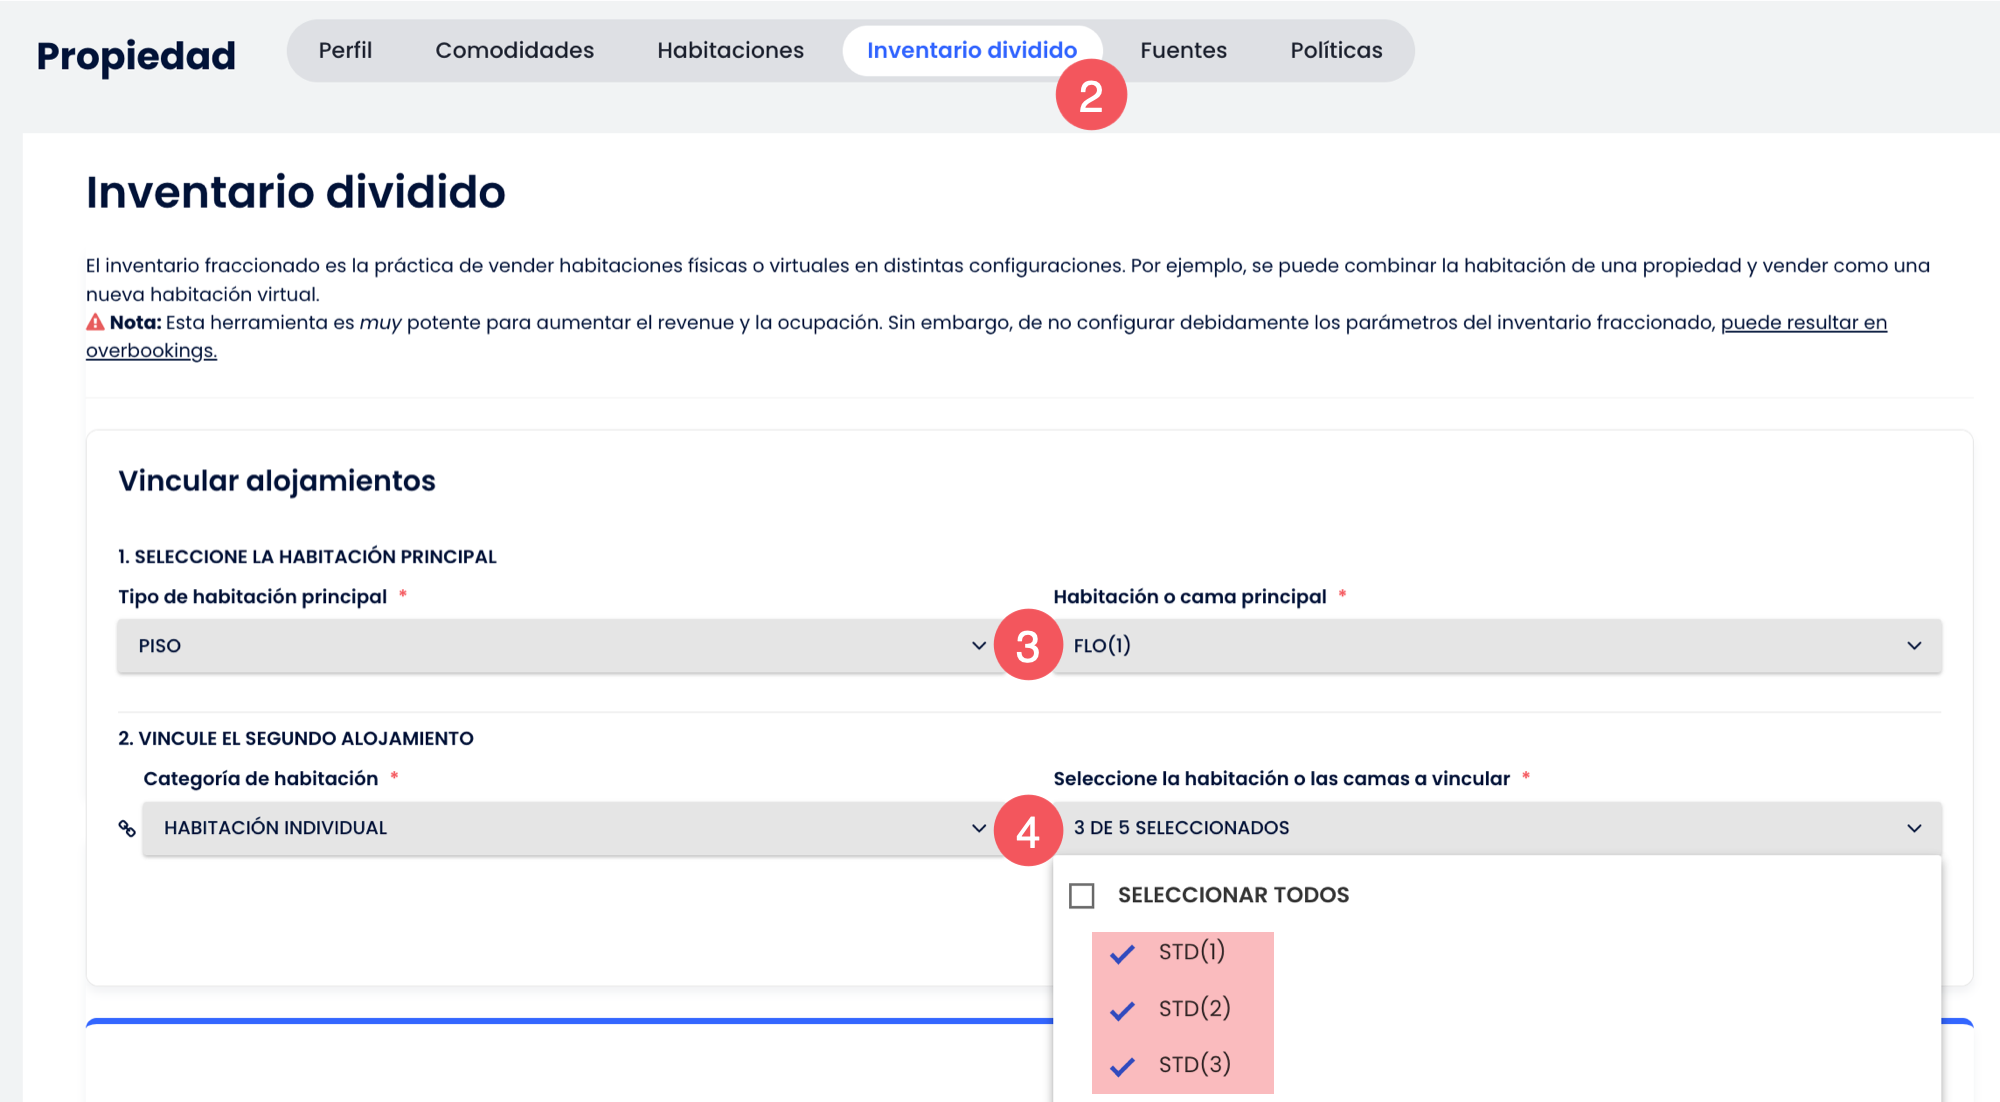Collapse the 3 DE 5 SELECCIONADOS dropdown
This screenshot has height=1102, width=2000.
[x=1497, y=828]
